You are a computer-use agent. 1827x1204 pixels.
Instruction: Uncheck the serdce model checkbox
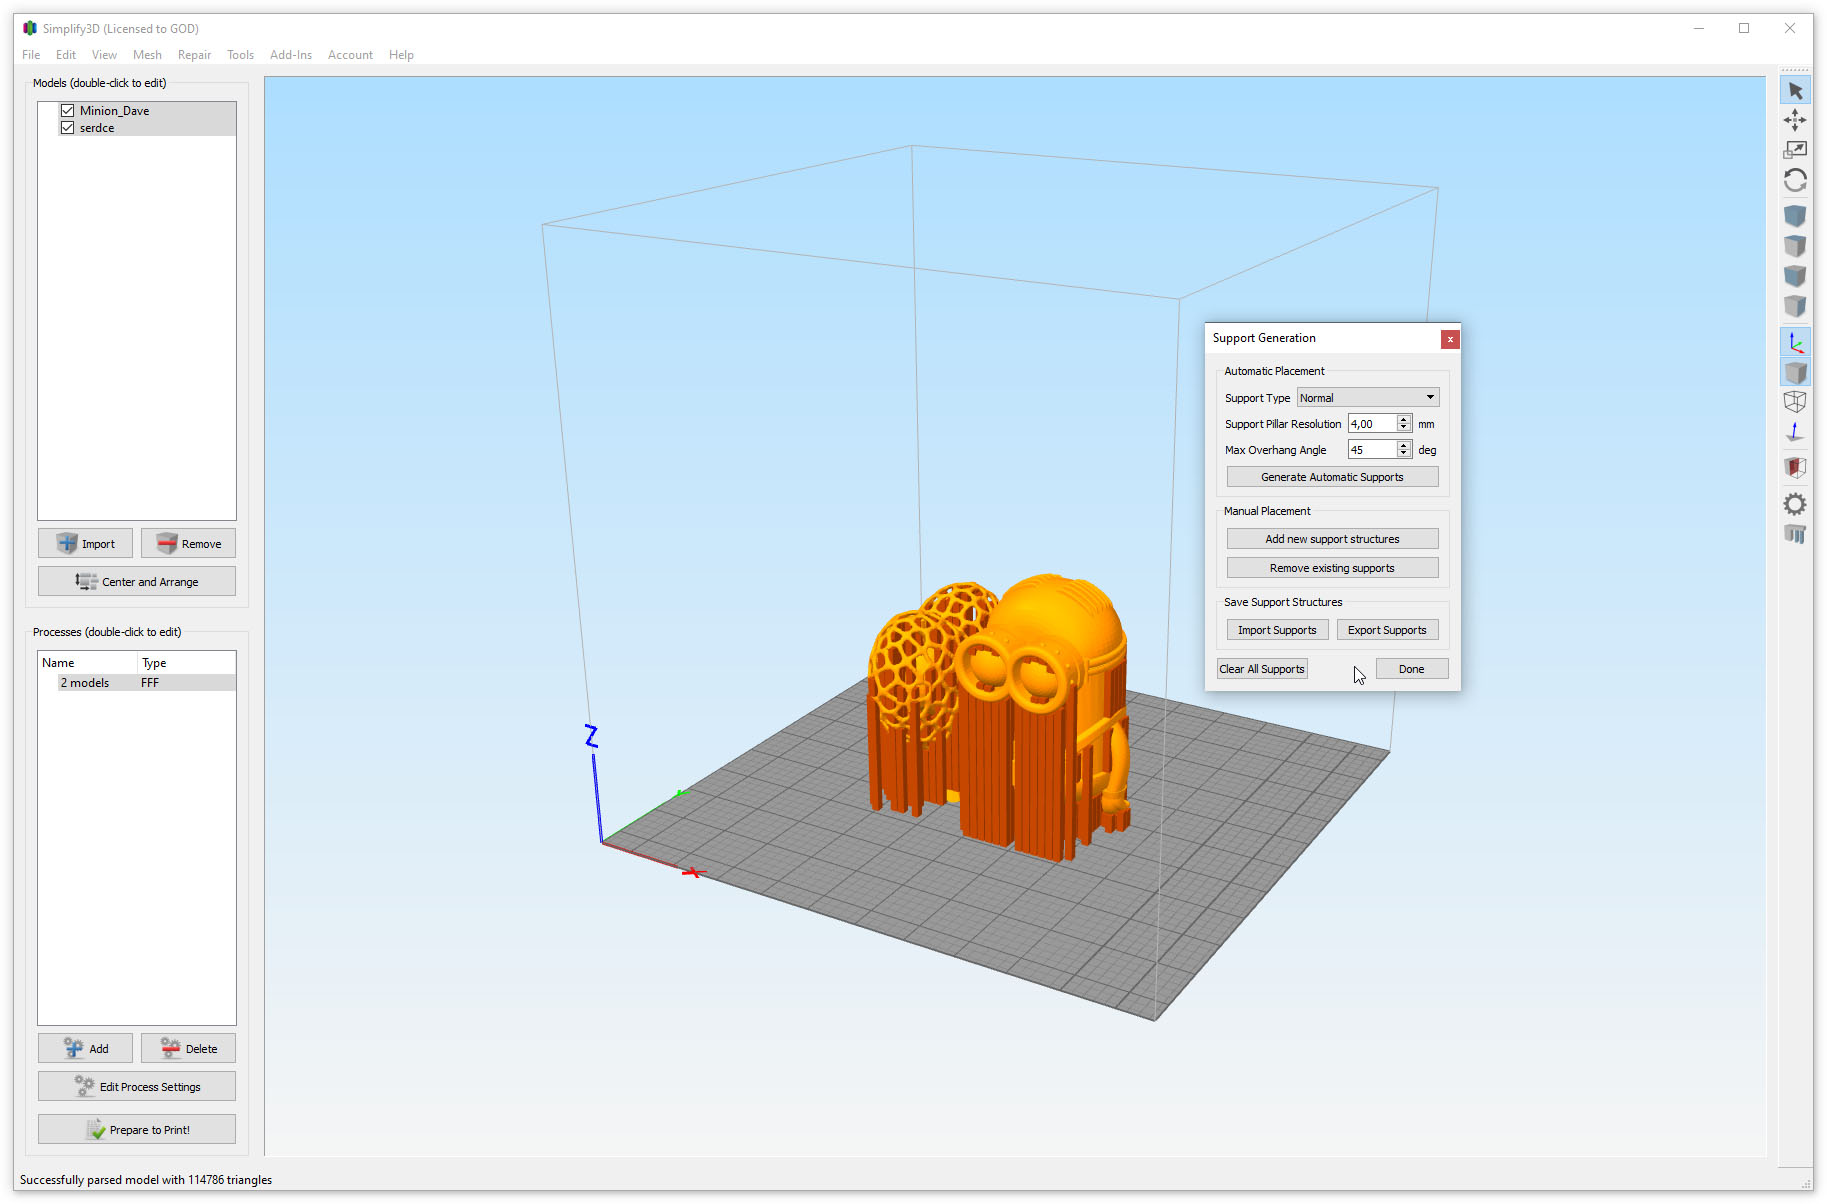coord(67,128)
